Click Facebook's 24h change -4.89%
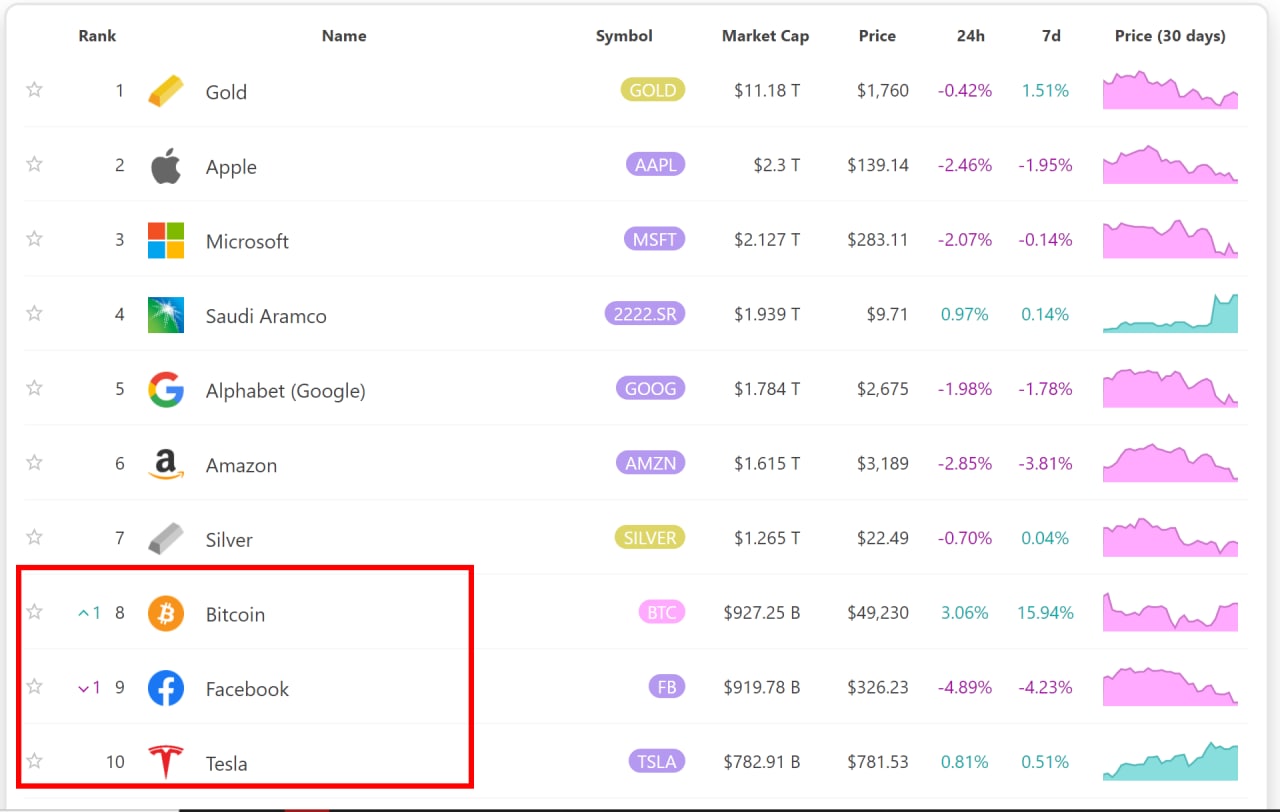This screenshot has height=812, width=1280. click(964, 688)
